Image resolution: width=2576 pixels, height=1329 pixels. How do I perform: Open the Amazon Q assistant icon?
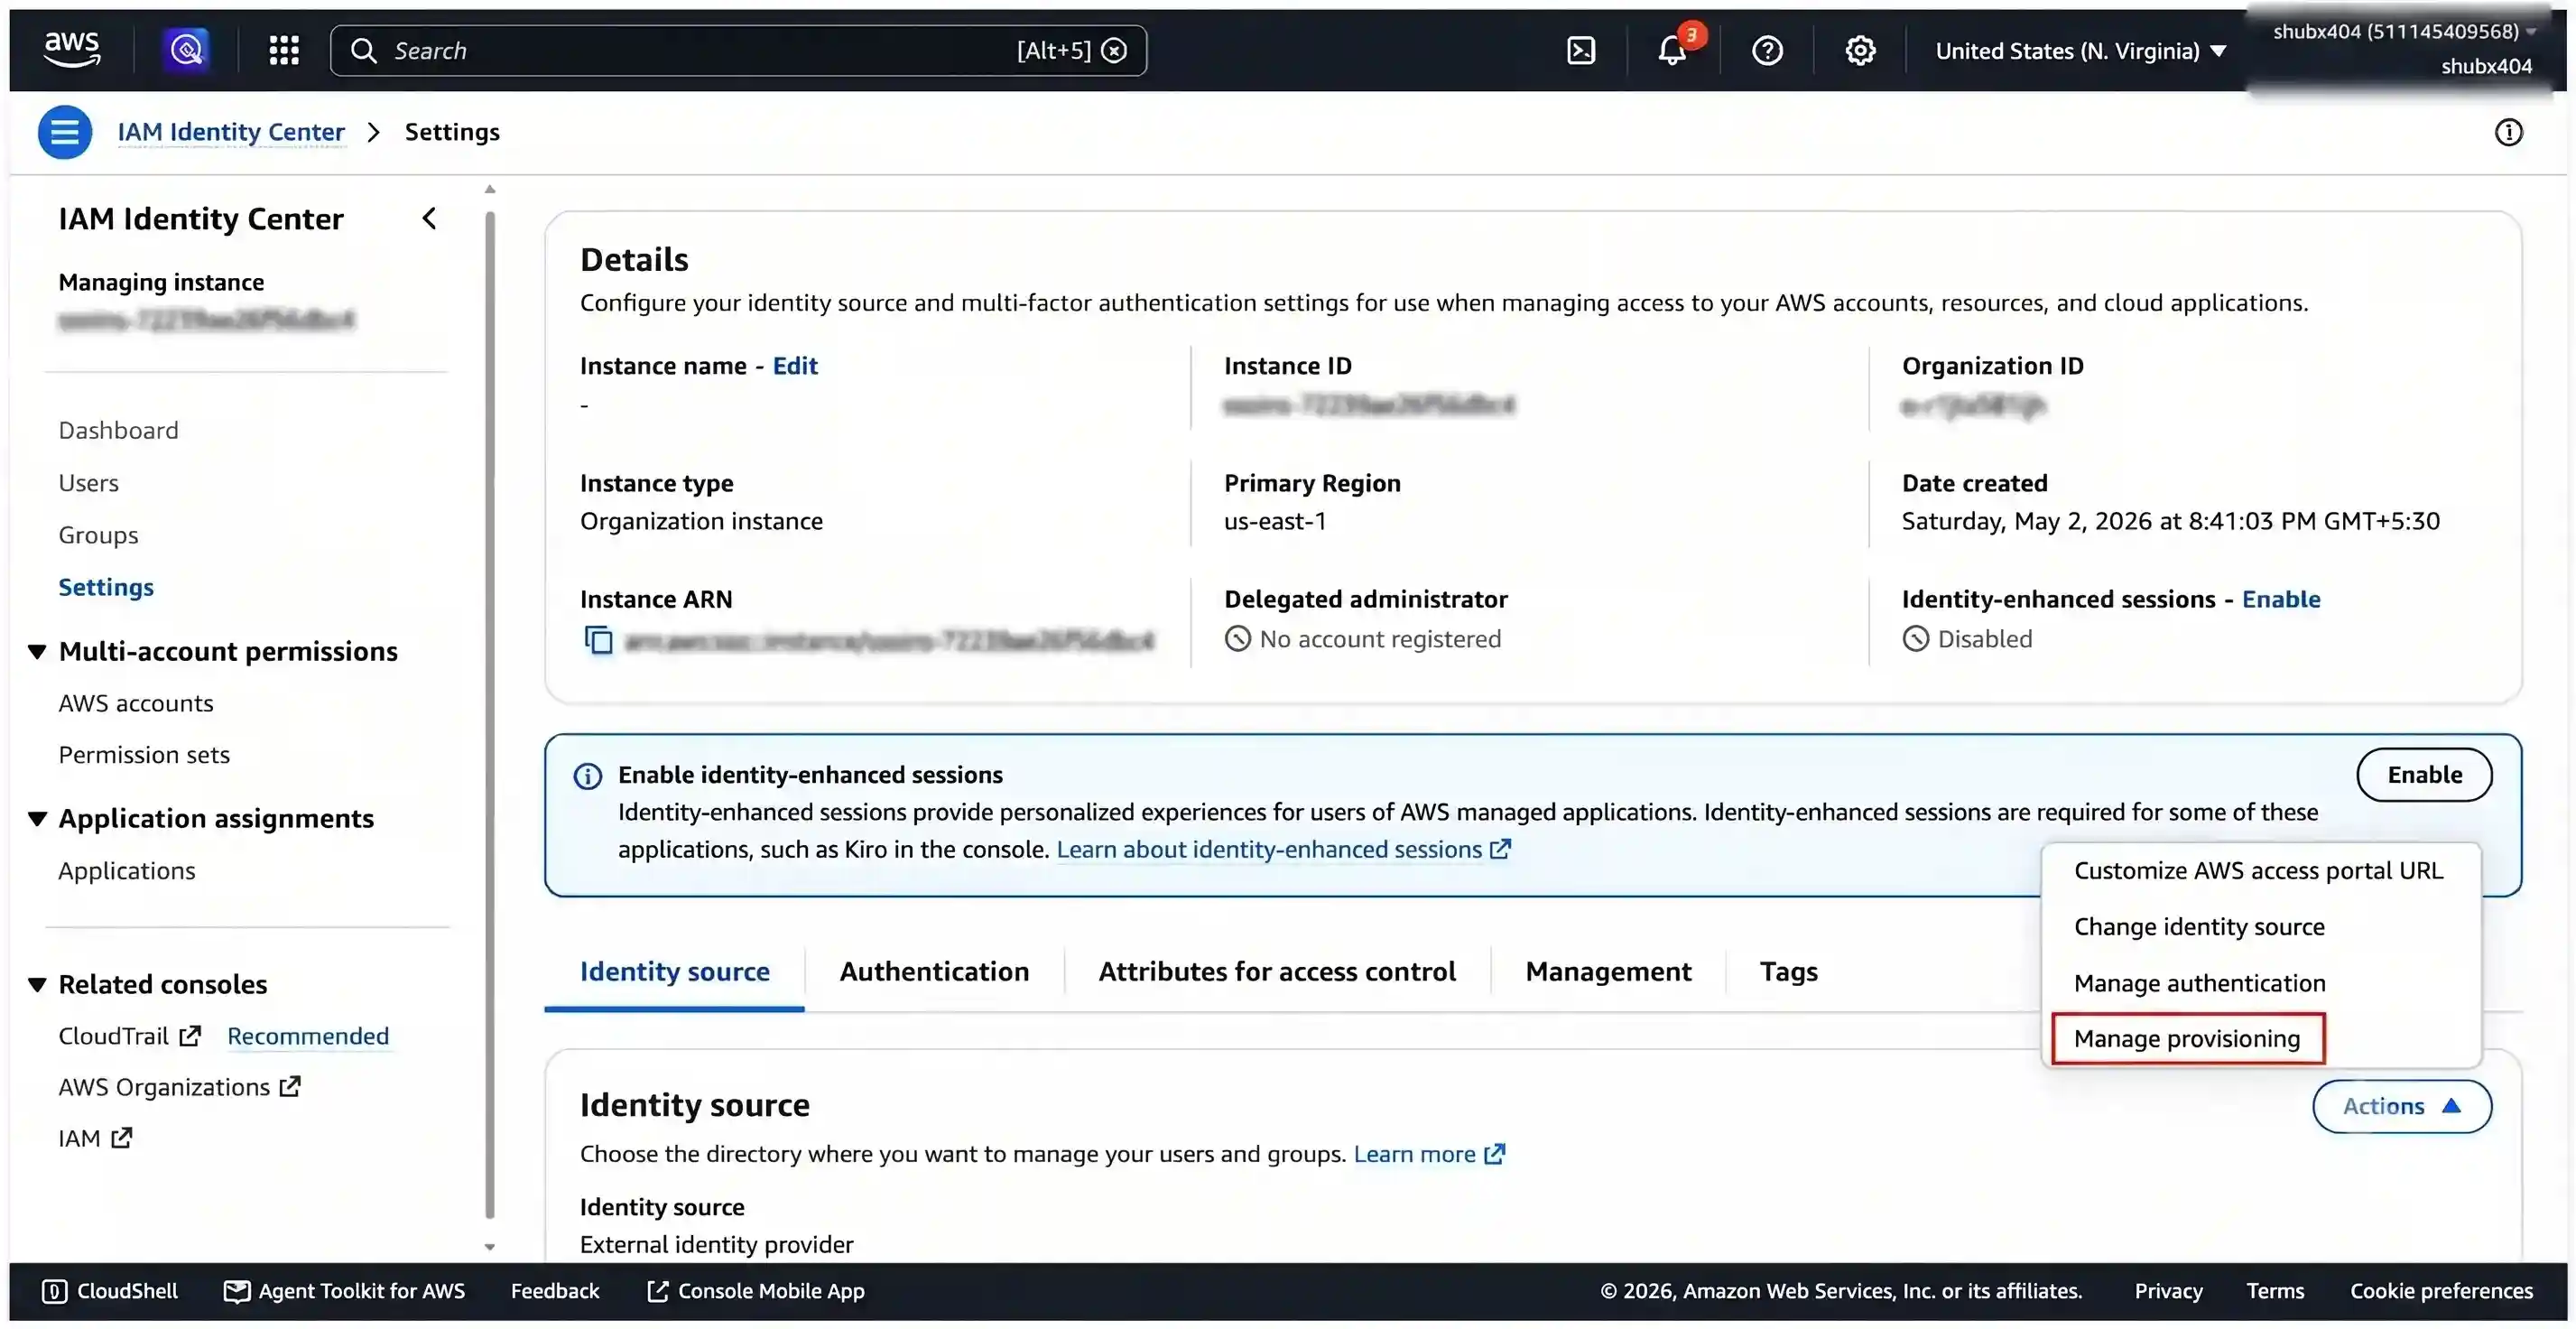187,50
